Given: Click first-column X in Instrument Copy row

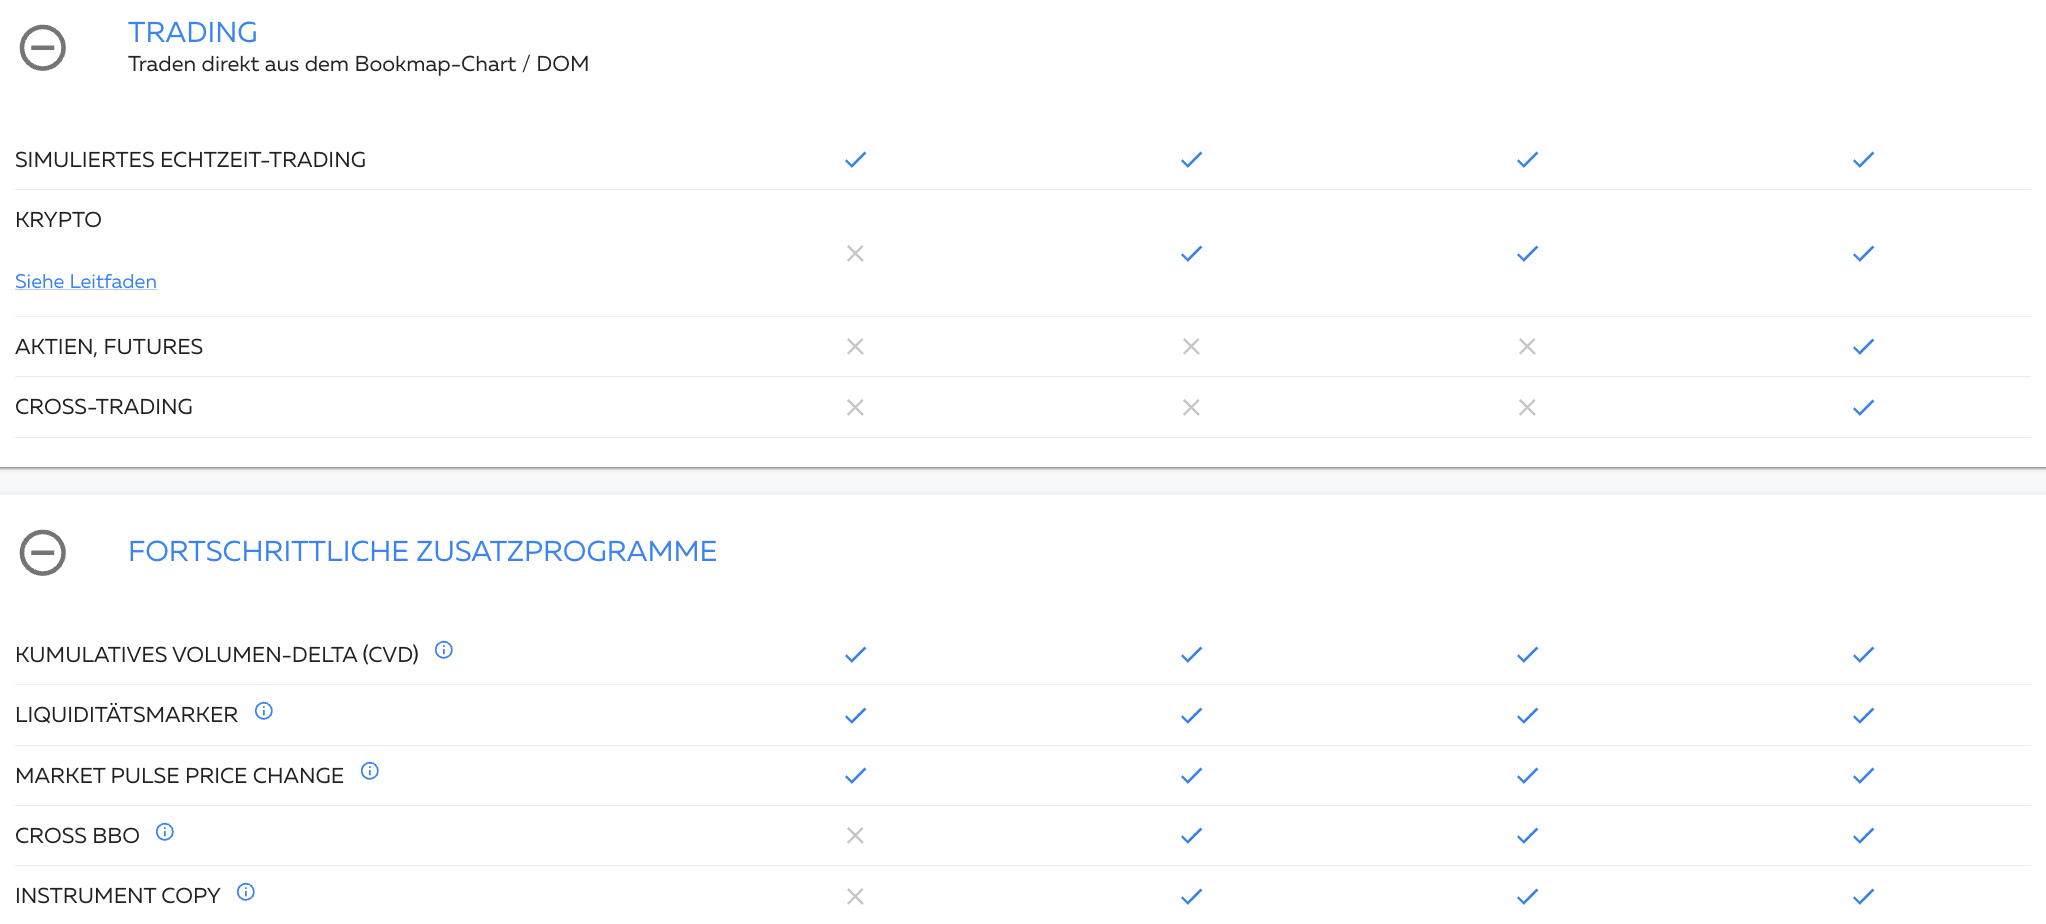Looking at the screenshot, I should click(x=855, y=897).
